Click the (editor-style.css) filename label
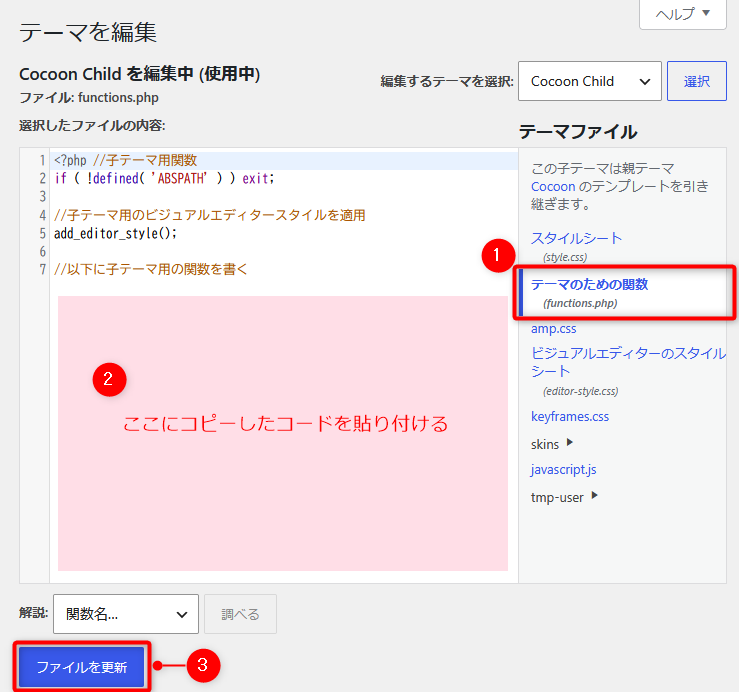 pos(581,391)
